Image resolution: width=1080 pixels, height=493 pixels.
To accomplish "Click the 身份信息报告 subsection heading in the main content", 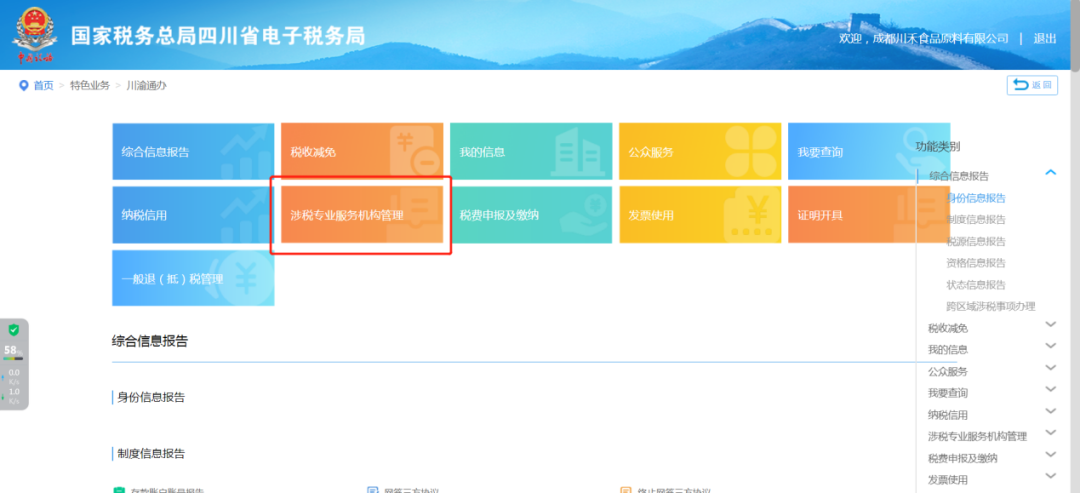I will (x=151, y=397).
